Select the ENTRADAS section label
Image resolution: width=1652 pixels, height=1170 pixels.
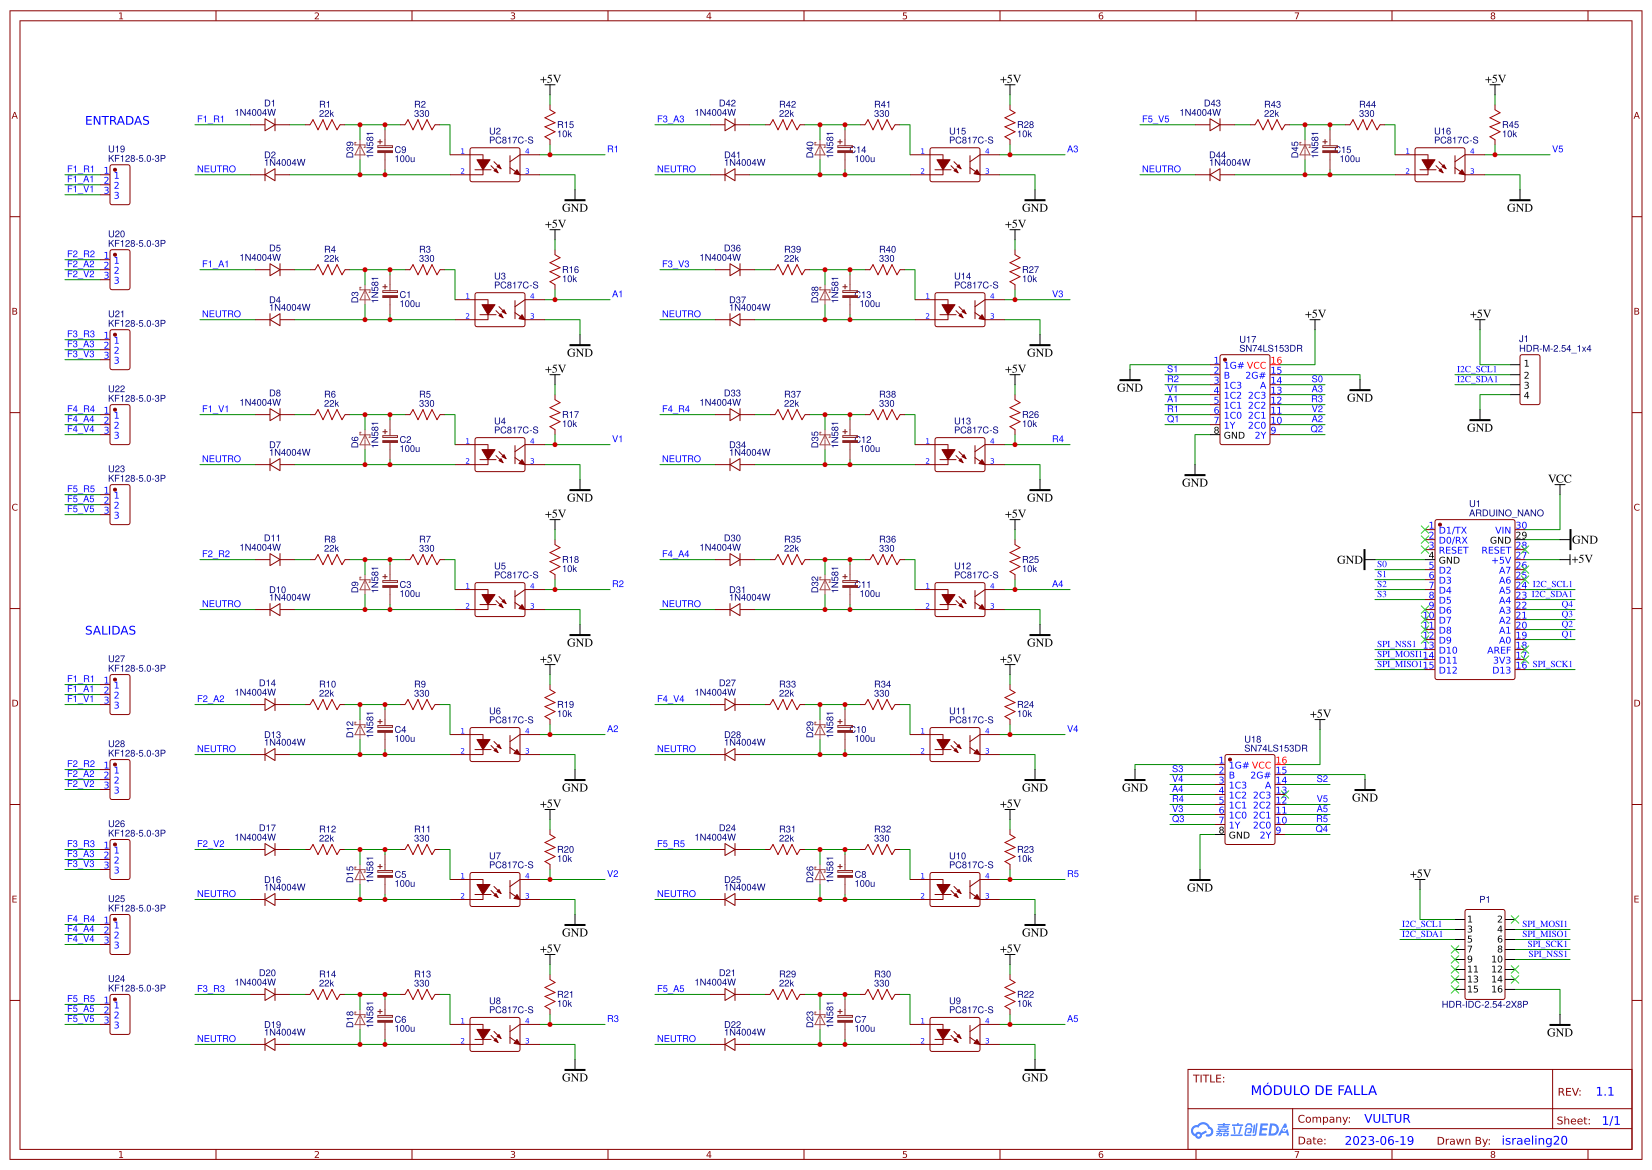[118, 120]
